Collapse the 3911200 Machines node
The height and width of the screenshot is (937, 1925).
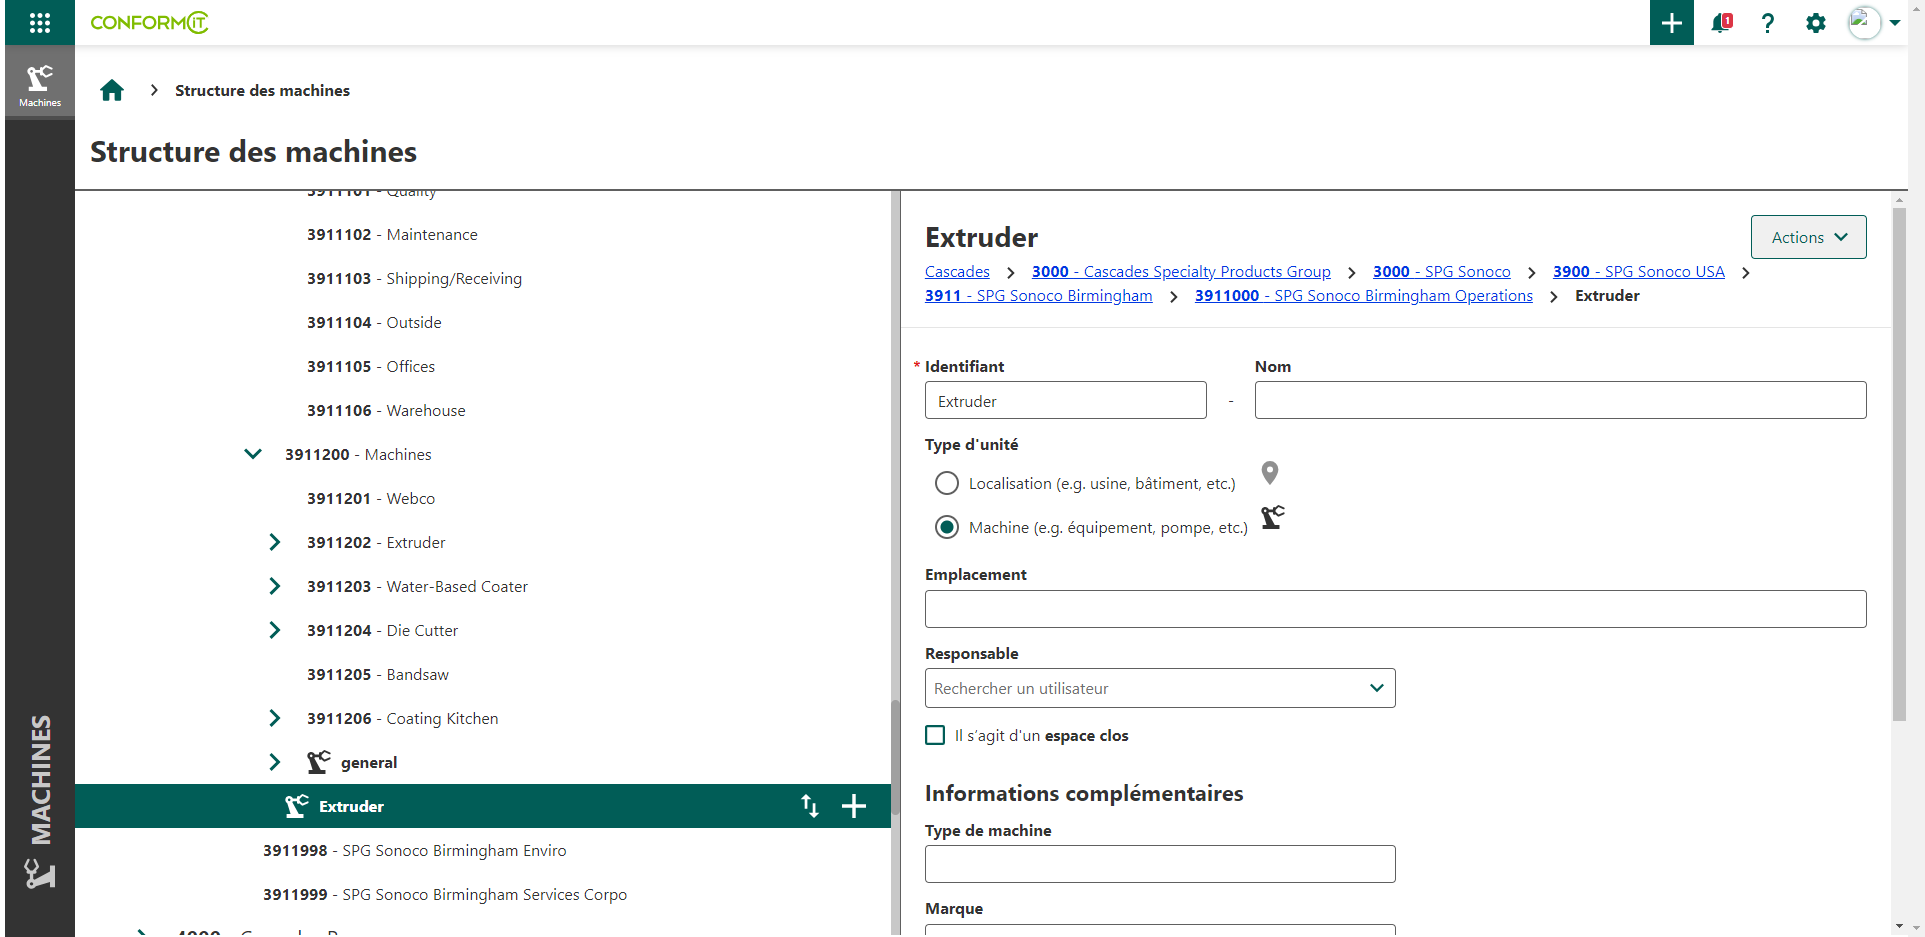[253, 454]
